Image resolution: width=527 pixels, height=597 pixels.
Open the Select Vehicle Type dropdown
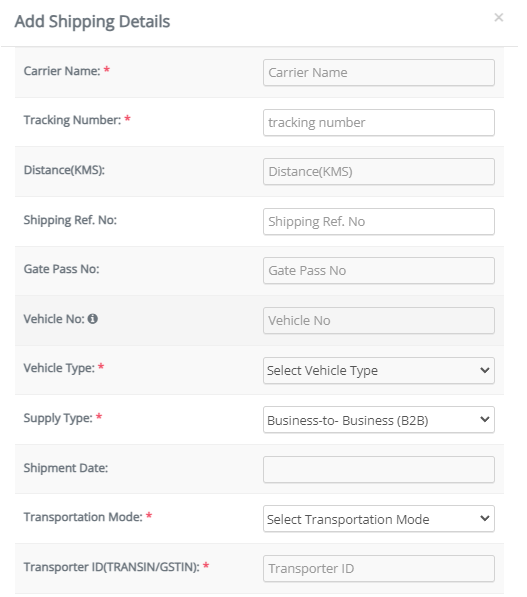(x=378, y=370)
